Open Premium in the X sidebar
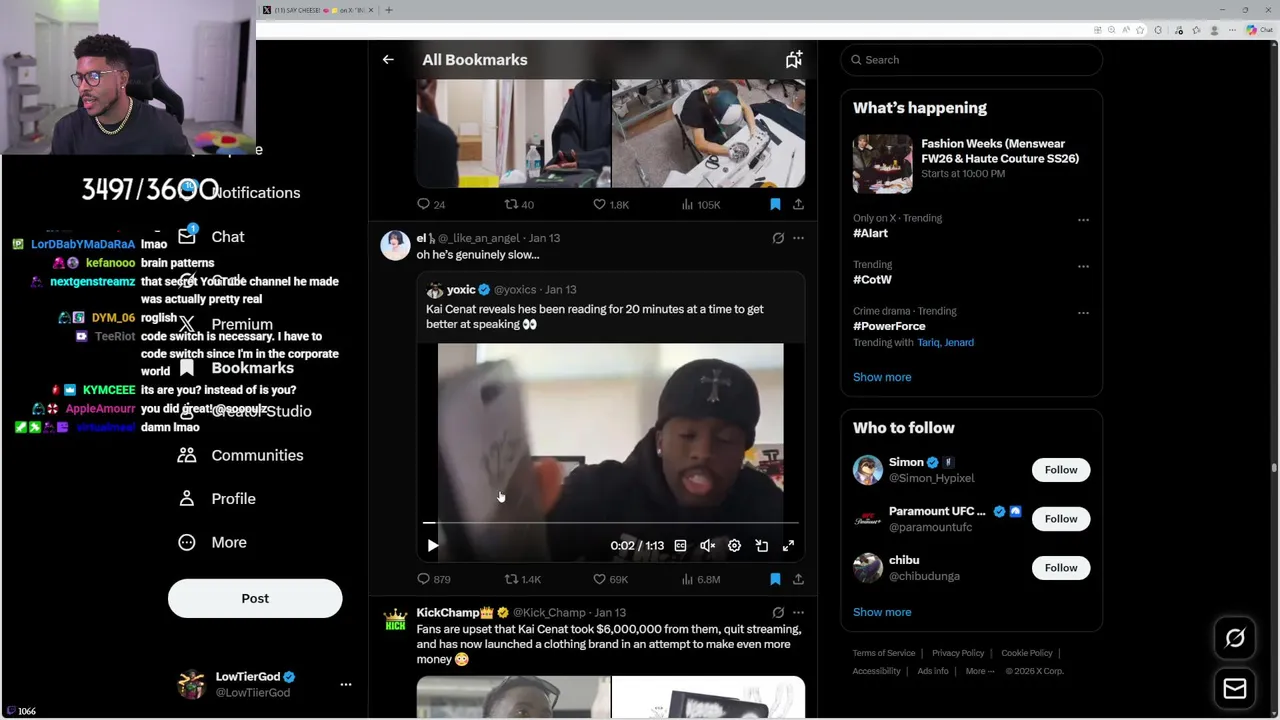Screen dimensions: 1280x720 (x=225, y=324)
